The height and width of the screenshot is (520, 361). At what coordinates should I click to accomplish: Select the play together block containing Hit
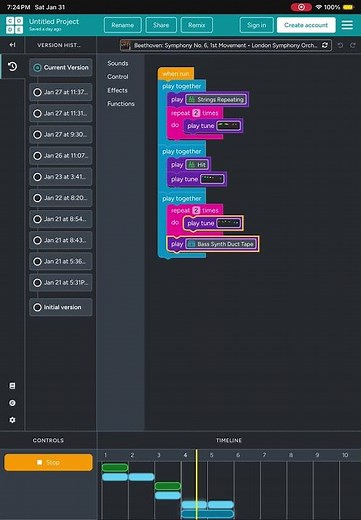pos(182,151)
